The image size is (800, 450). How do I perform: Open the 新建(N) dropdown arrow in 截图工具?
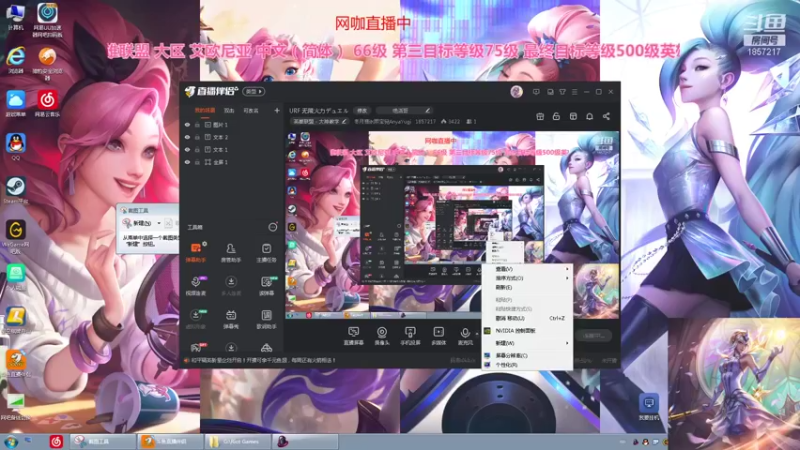click(x=159, y=223)
